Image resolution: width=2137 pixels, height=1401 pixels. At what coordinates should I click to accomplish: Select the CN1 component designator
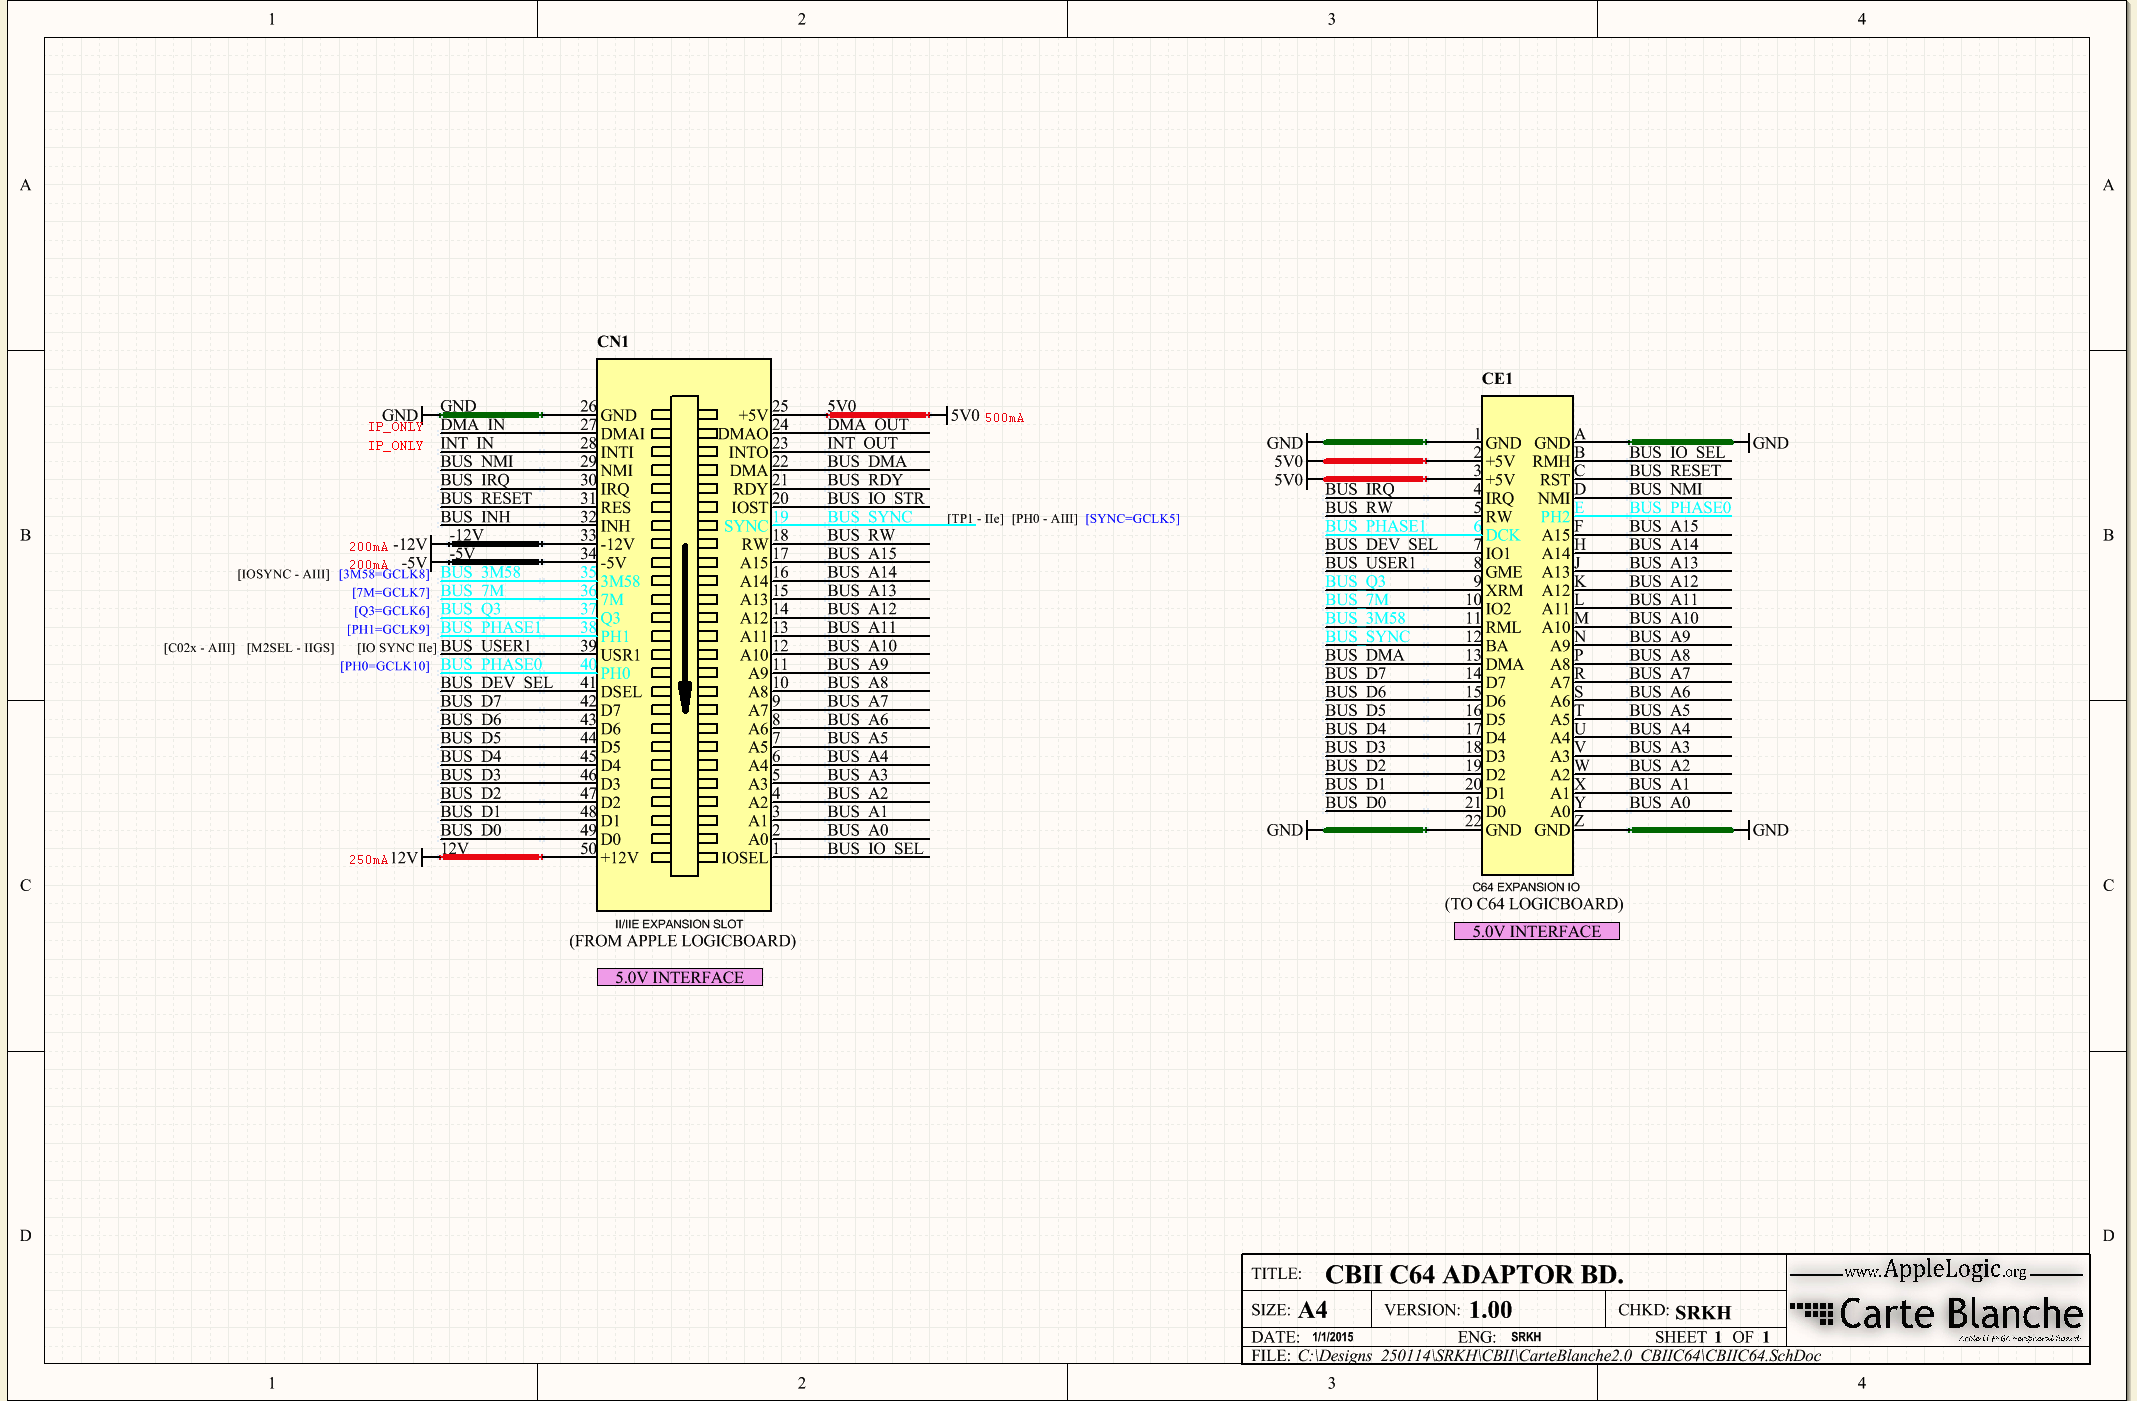point(613,342)
